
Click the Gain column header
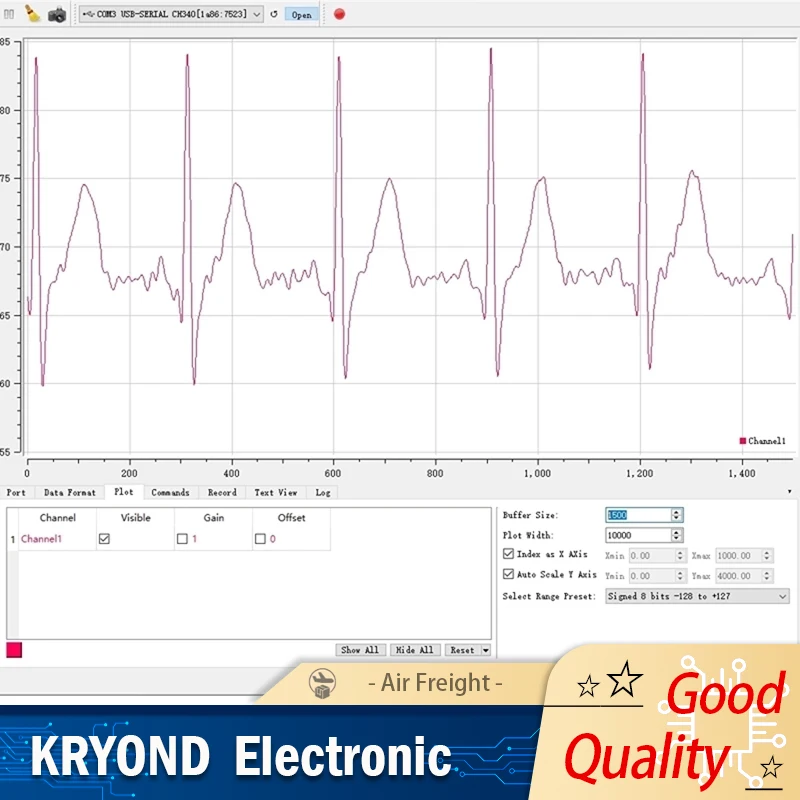pos(213,518)
